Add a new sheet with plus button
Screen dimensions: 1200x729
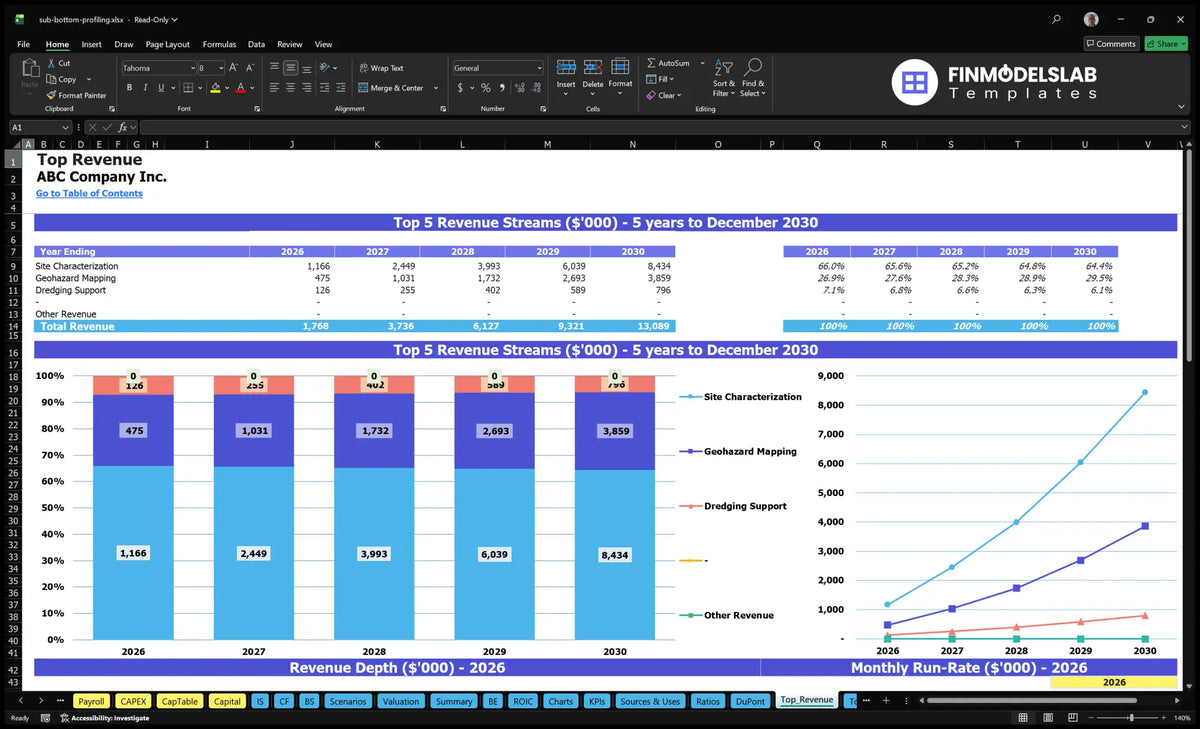[x=884, y=700]
